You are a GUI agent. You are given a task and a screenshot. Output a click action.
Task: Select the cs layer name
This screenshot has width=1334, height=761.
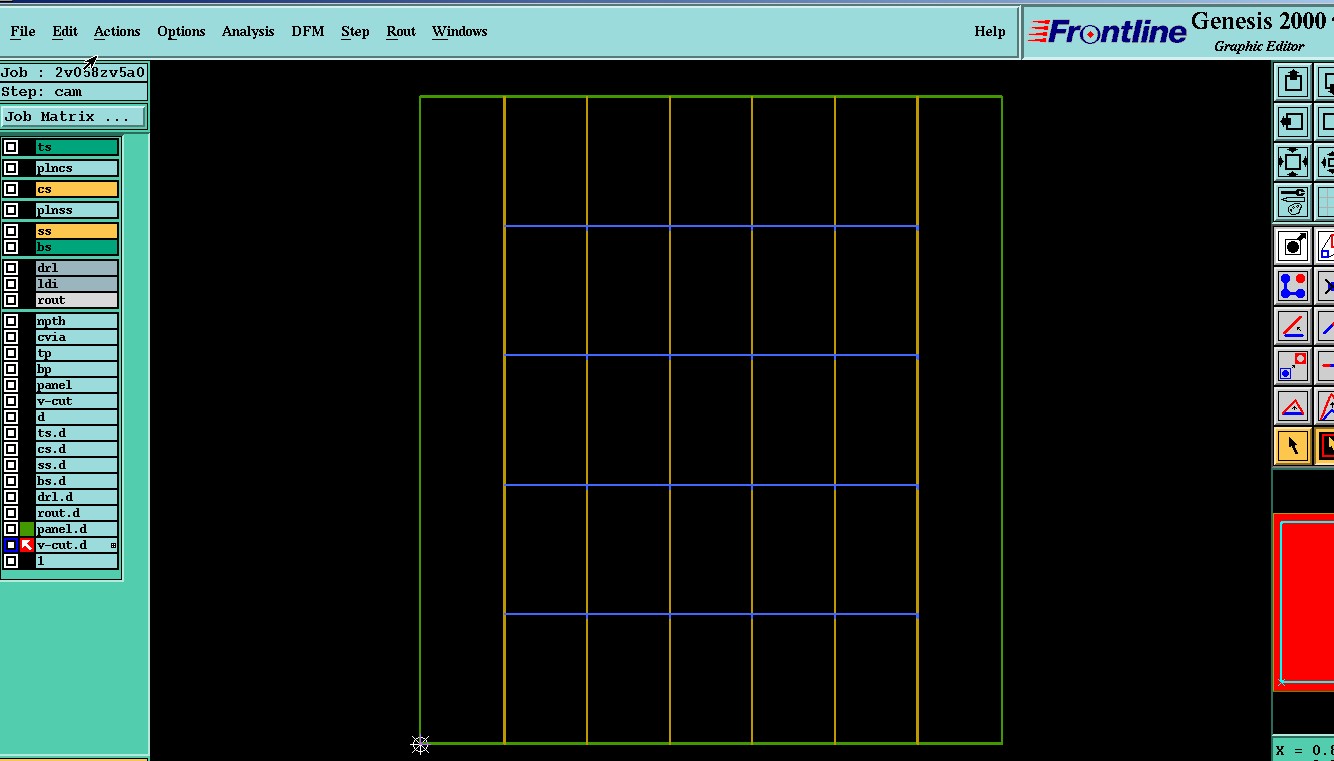click(77, 189)
